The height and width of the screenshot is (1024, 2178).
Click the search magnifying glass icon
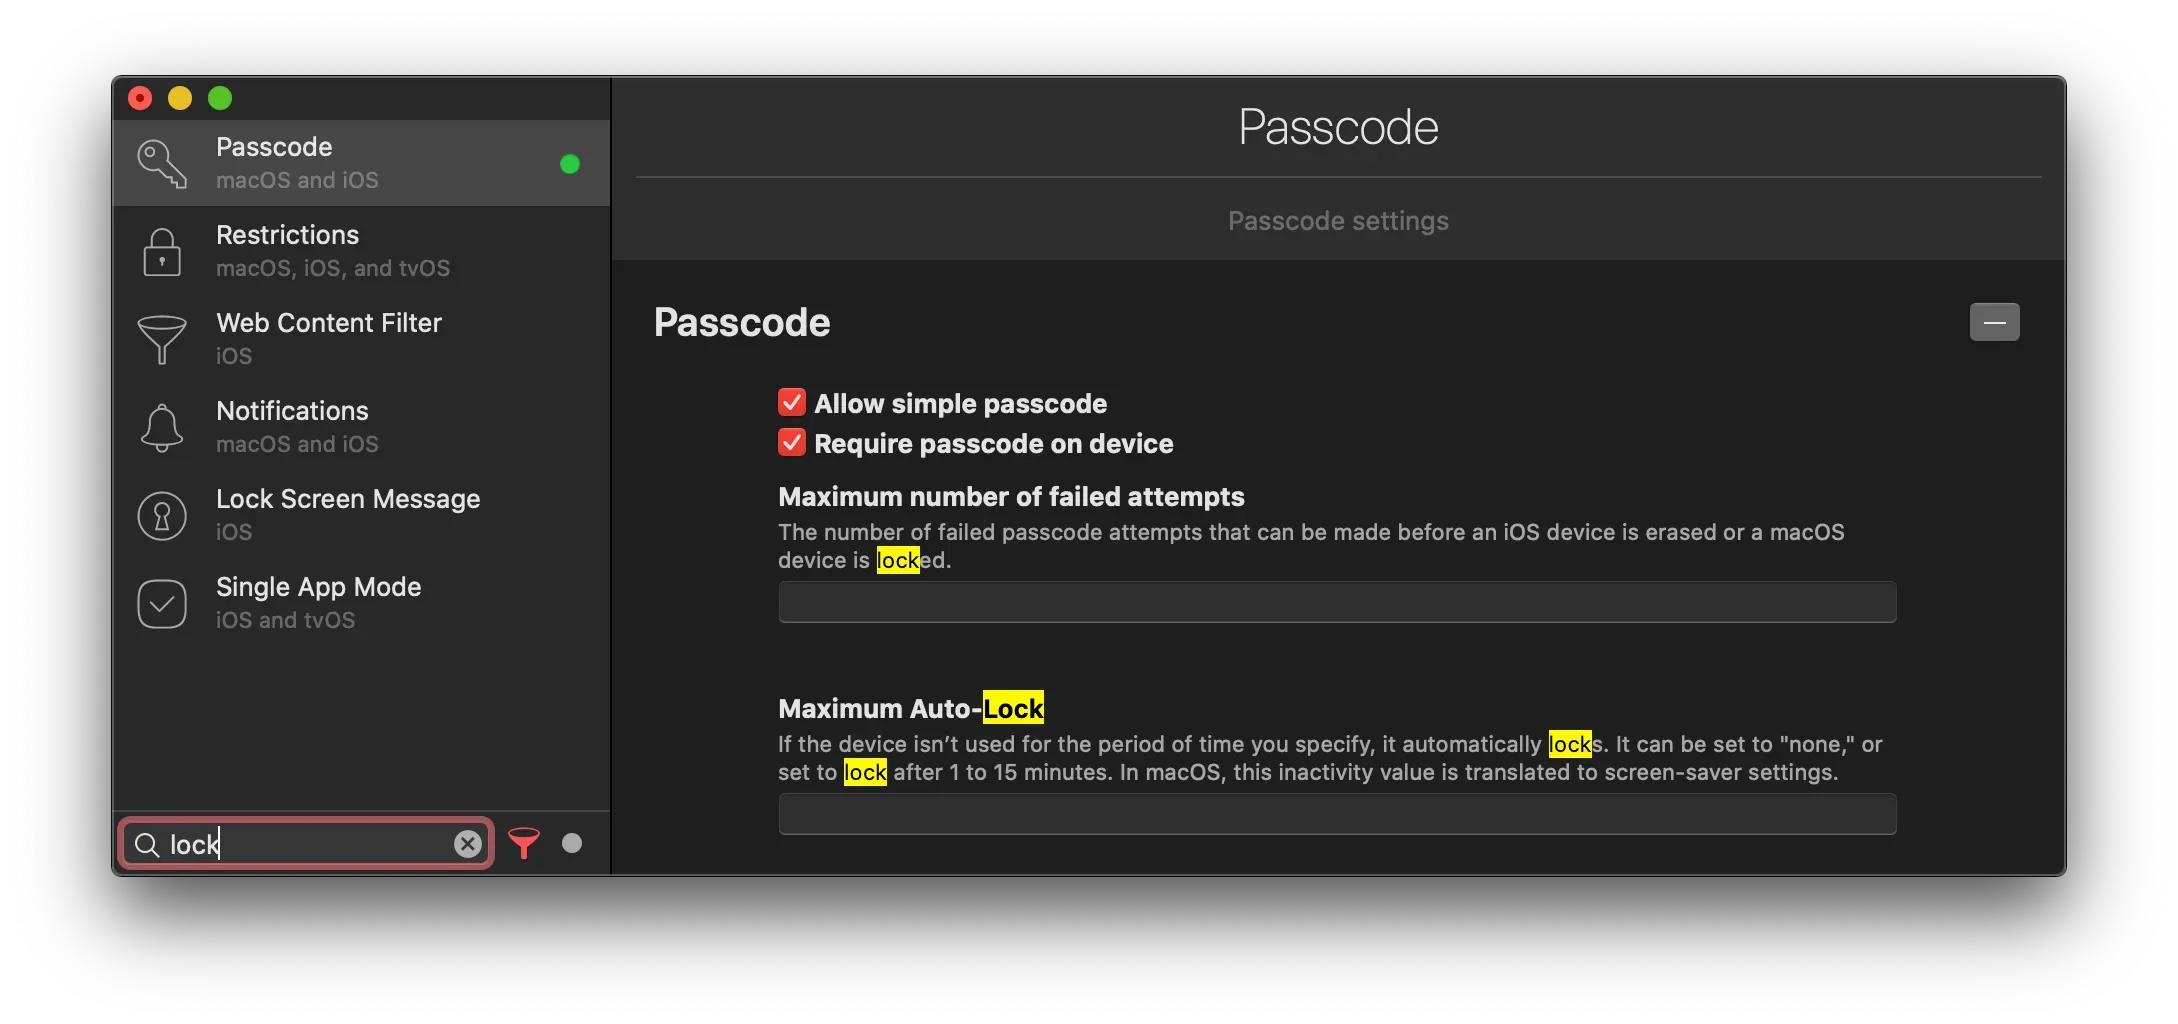coord(147,845)
